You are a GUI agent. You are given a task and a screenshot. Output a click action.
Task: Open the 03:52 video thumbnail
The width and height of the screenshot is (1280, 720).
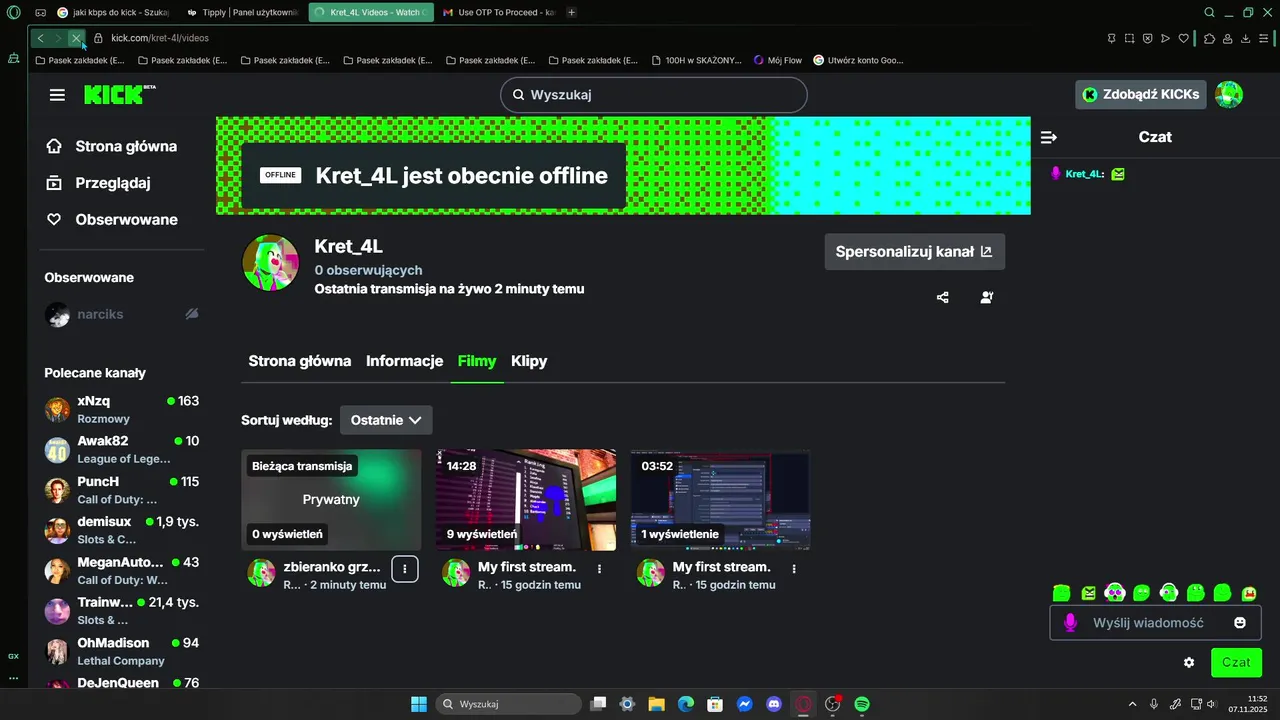point(721,500)
